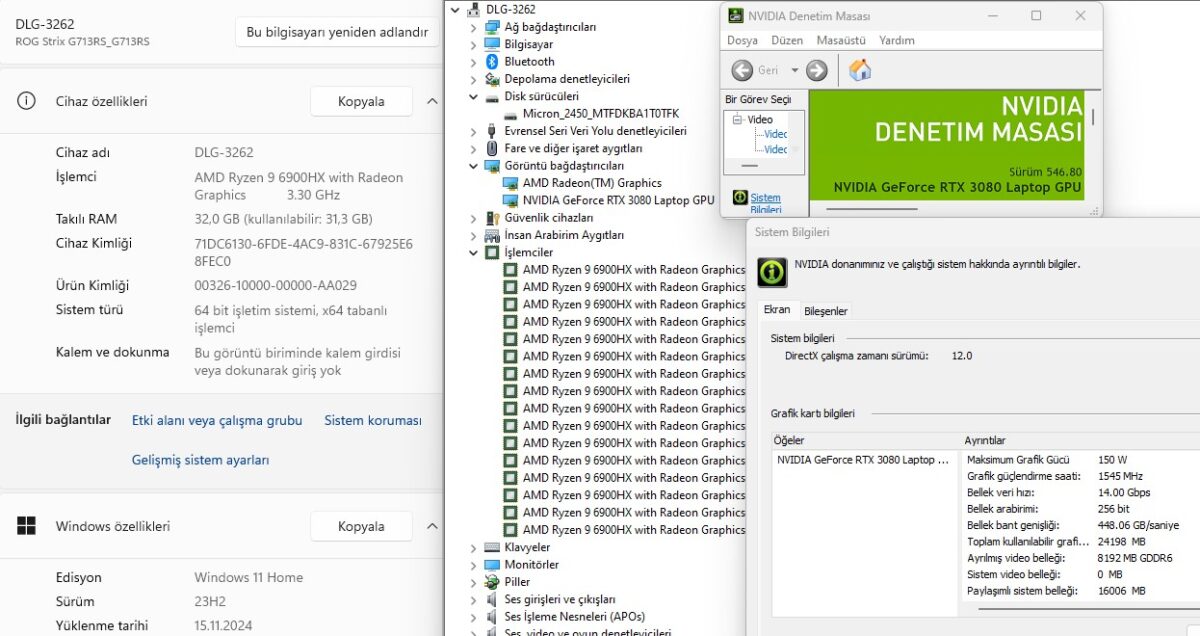Open the Düzen menu
The height and width of the screenshot is (636, 1200).
pyautogui.click(x=787, y=41)
